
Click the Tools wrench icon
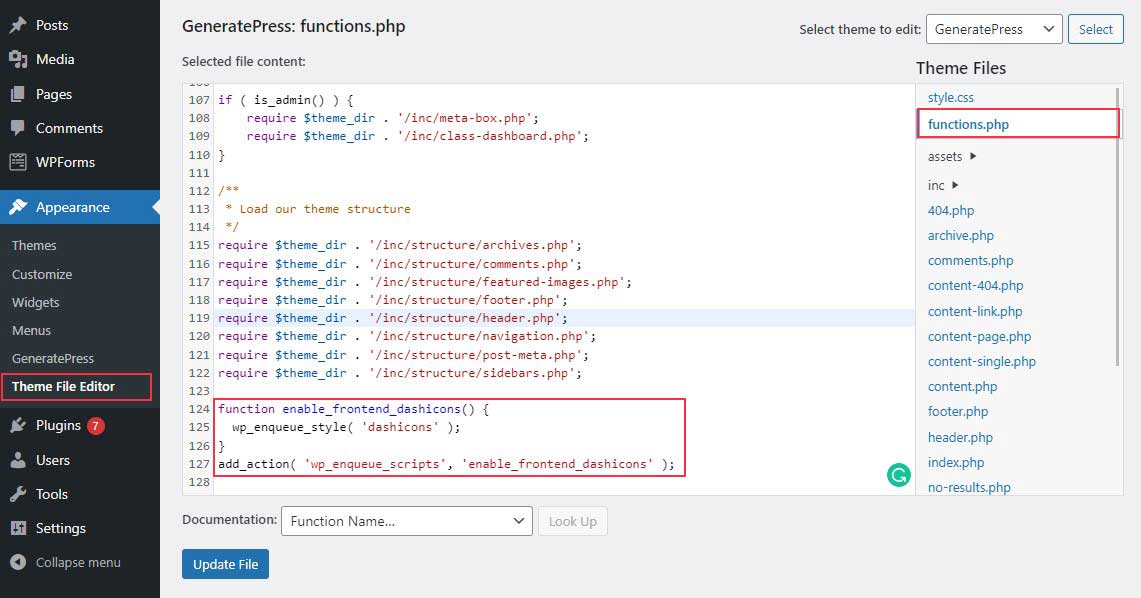point(18,494)
